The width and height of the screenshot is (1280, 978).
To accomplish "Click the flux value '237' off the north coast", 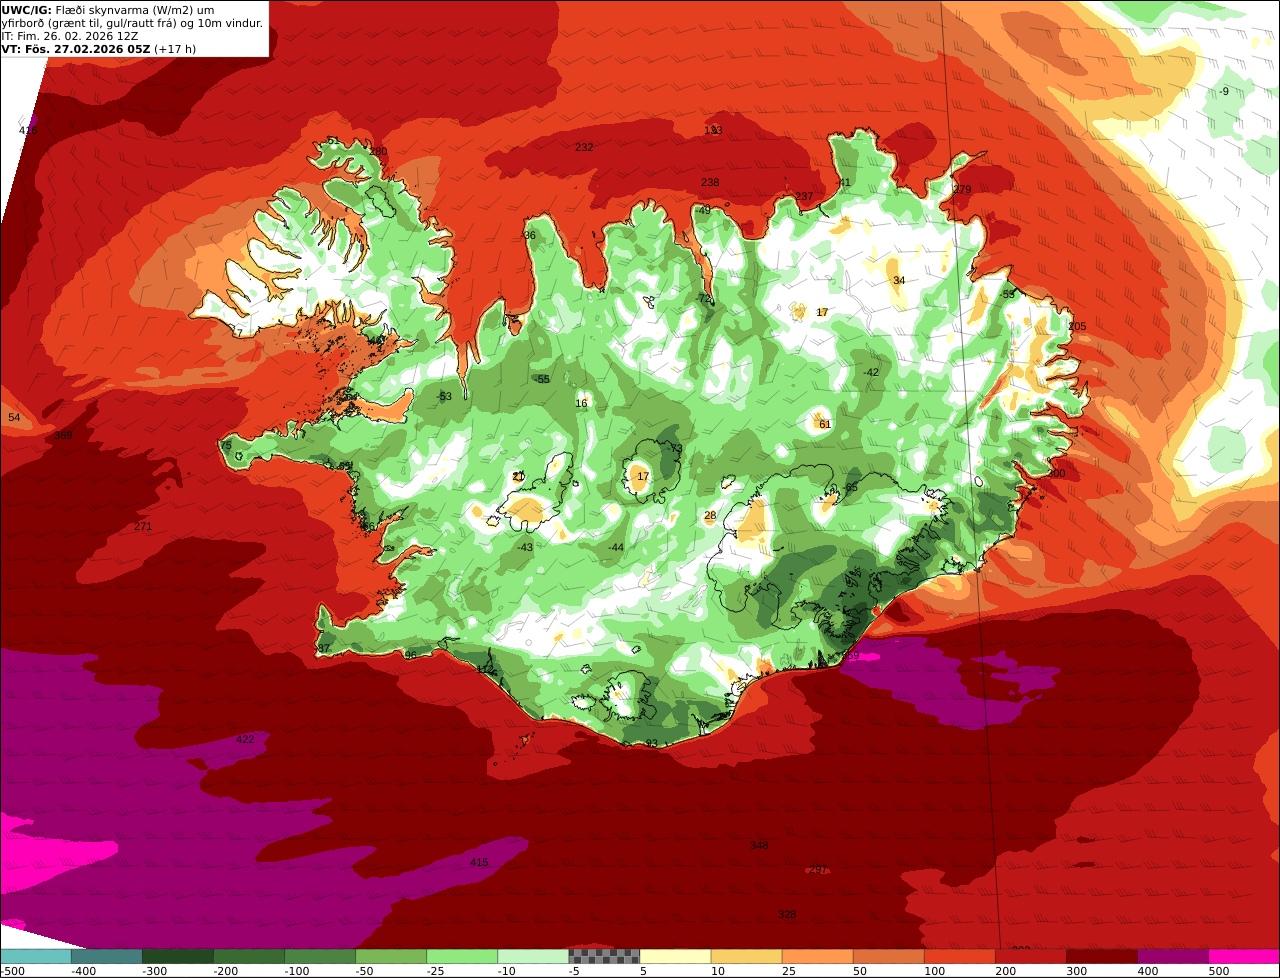I will point(804,197).
